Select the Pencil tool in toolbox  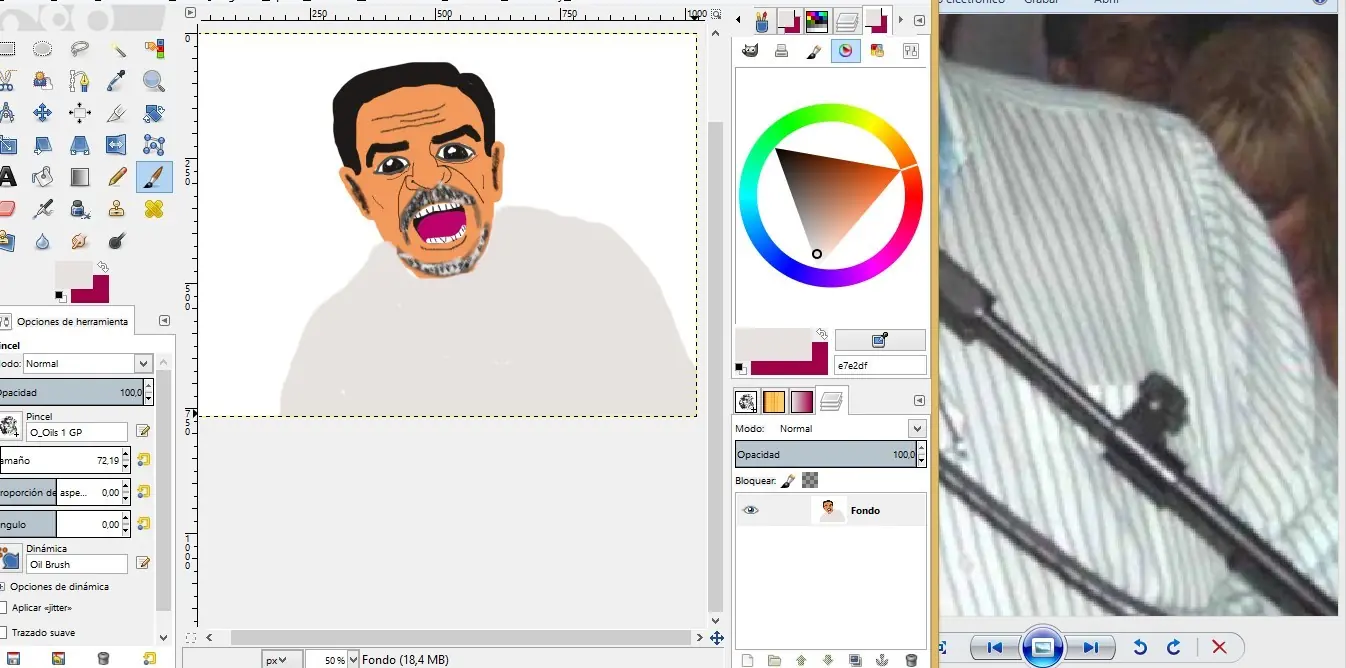click(x=117, y=177)
